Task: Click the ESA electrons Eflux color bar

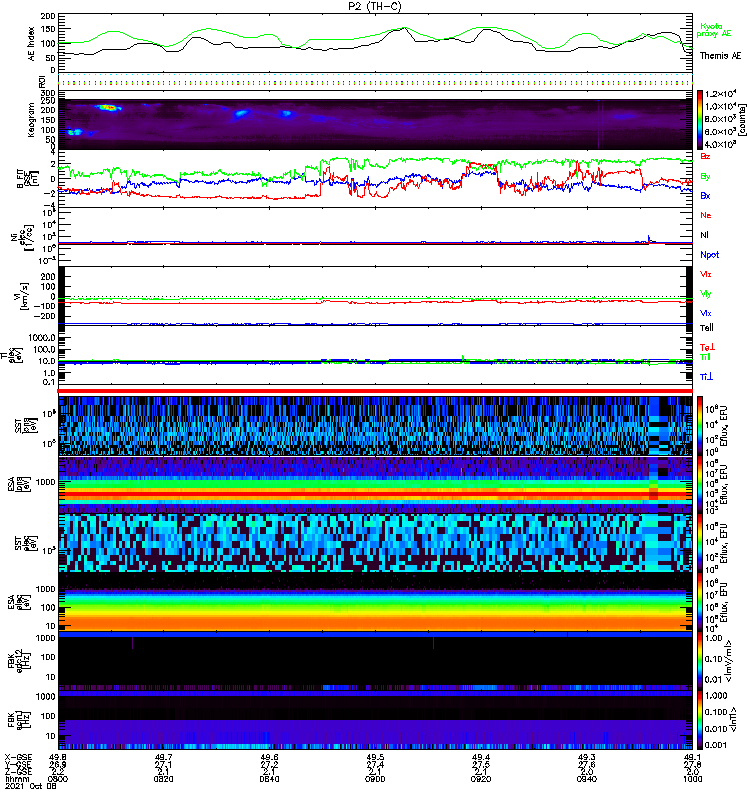Action: (700, 602)
